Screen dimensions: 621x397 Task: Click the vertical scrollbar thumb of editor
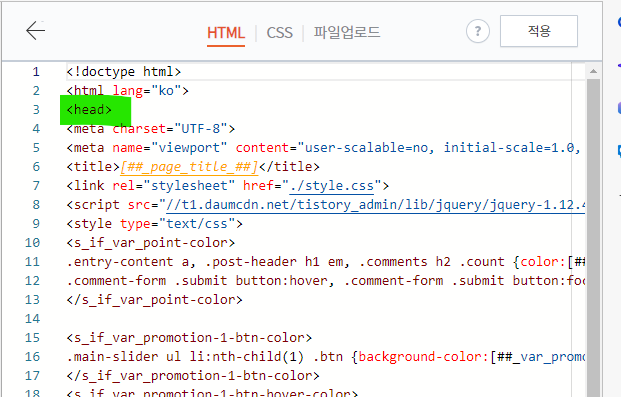tap(593, 238)
